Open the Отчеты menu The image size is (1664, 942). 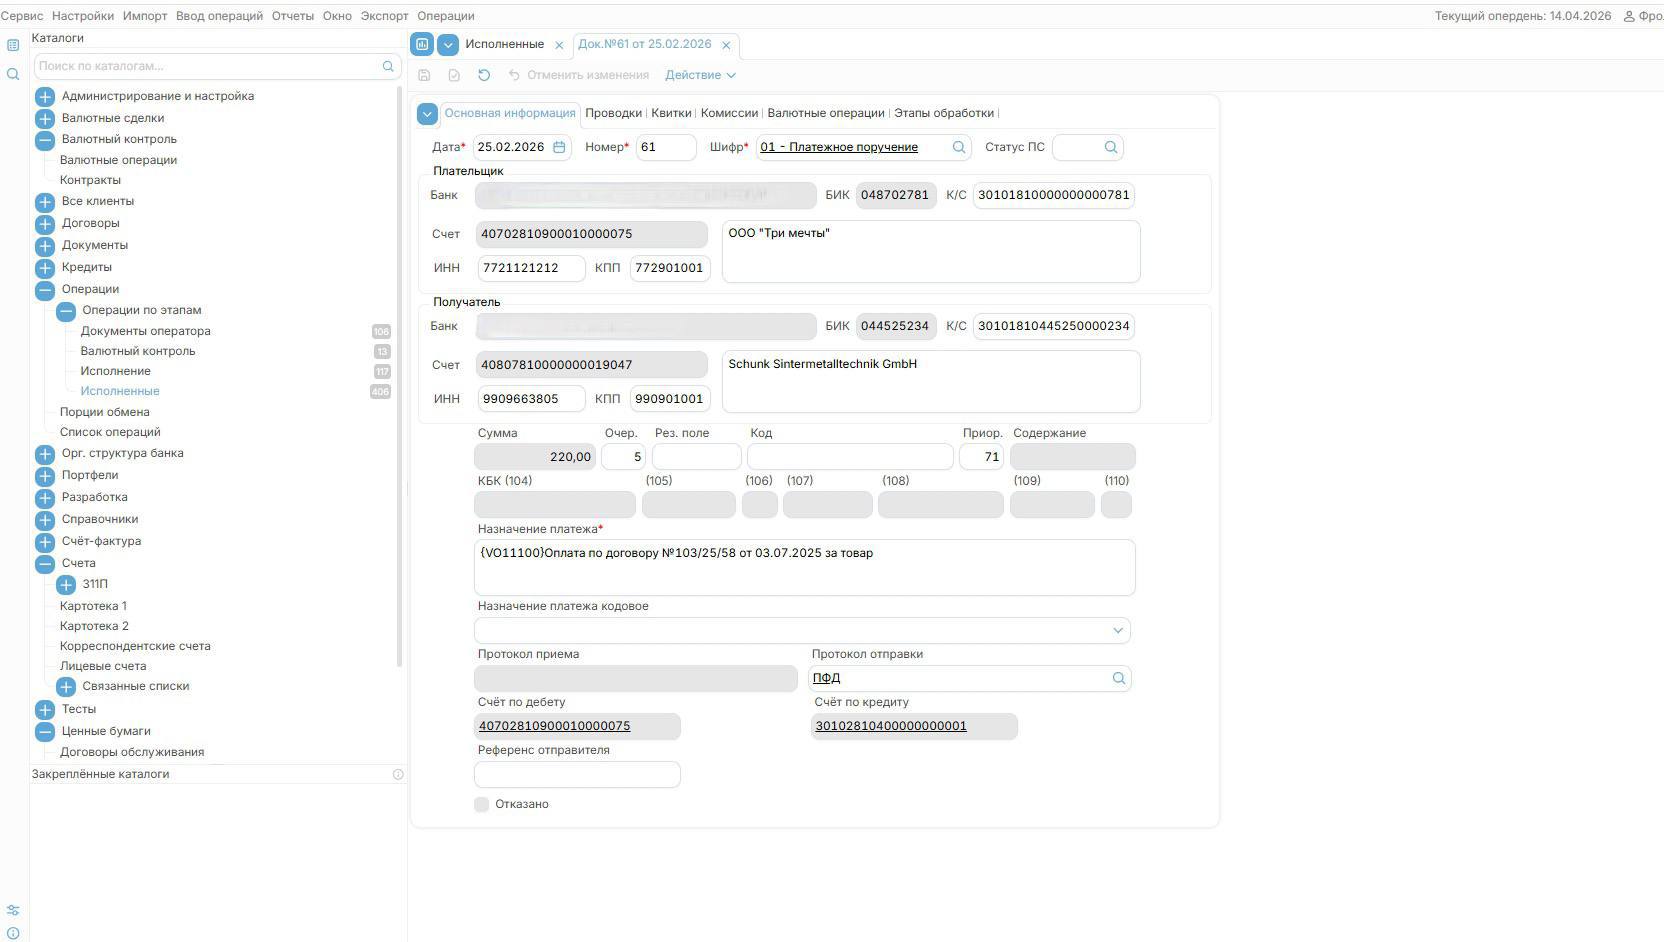click(x=292, y=16)
